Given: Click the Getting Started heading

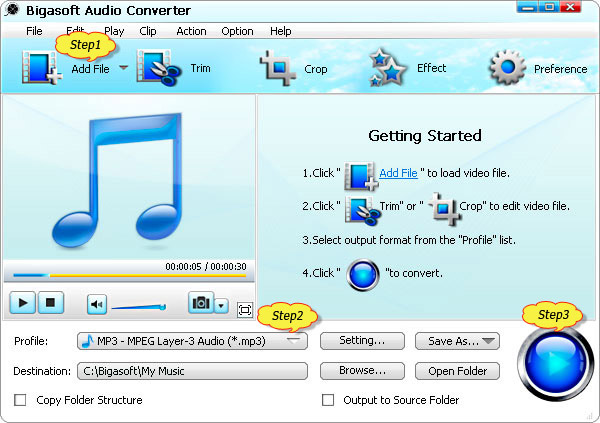Looking at the screenshot, I should point(425,136).
